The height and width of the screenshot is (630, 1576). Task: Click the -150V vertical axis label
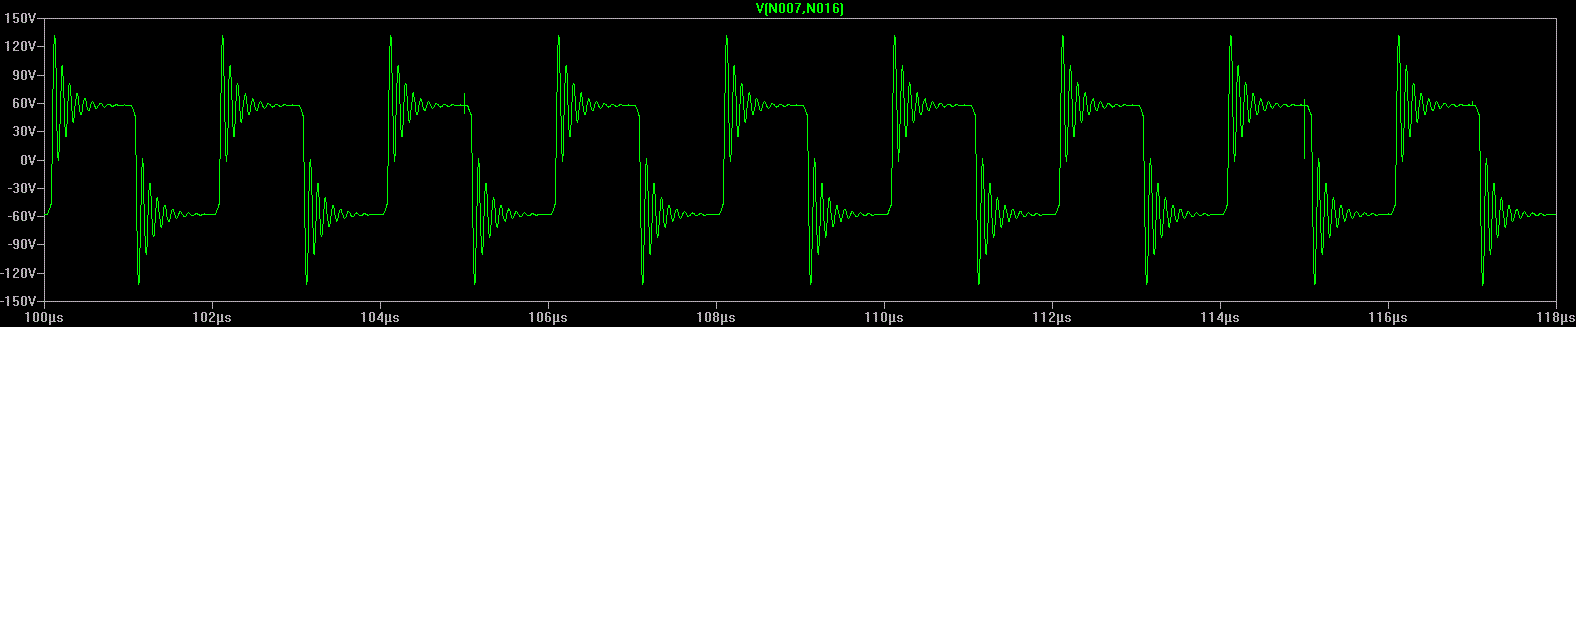pyautogui.click(x=19, y=301)
